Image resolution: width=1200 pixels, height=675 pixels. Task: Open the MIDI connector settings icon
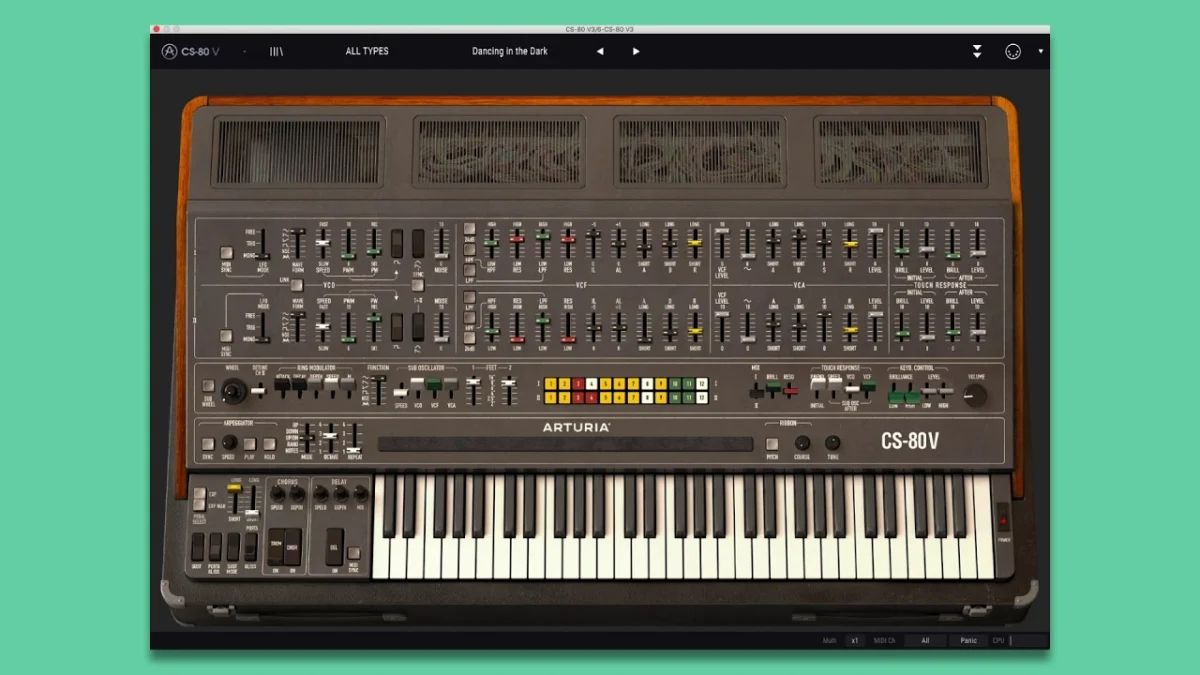(1012, 51)
